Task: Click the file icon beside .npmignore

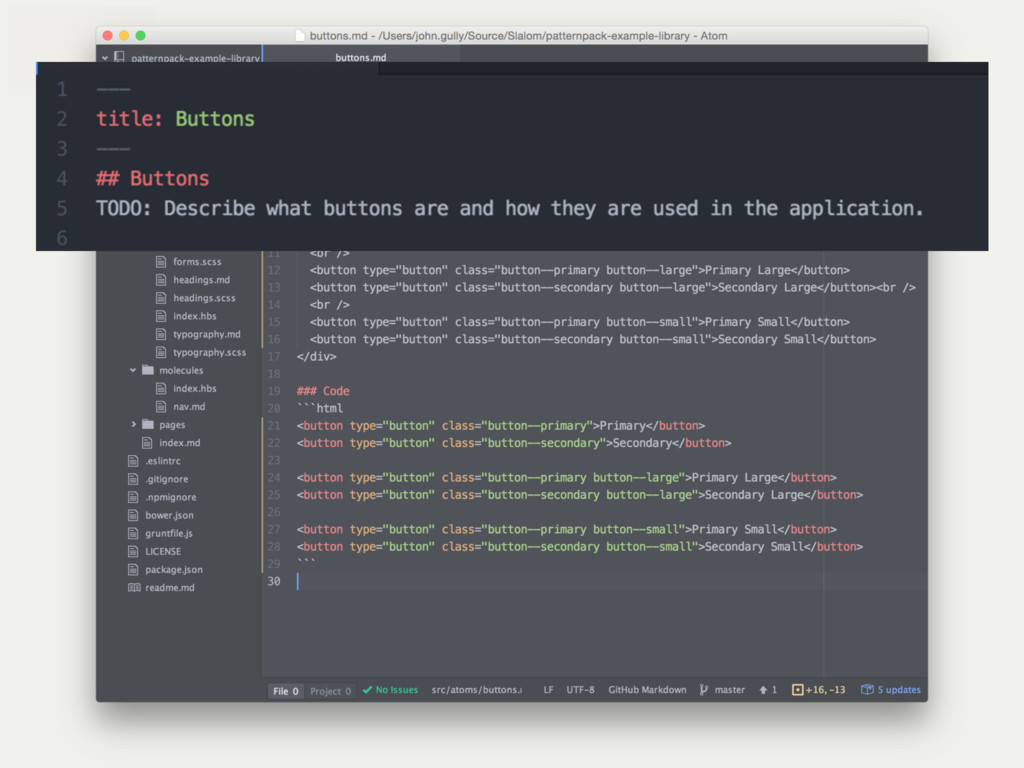Action: pyautogui.click(x=133, y=497)
